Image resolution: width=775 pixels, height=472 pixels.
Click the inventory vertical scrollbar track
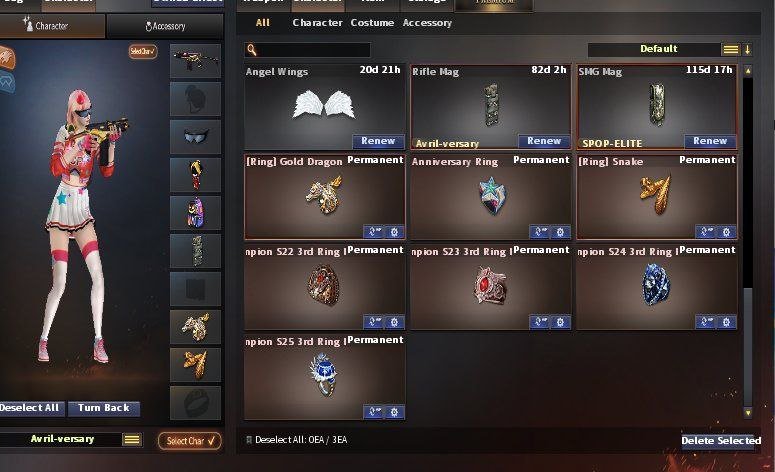748,242
